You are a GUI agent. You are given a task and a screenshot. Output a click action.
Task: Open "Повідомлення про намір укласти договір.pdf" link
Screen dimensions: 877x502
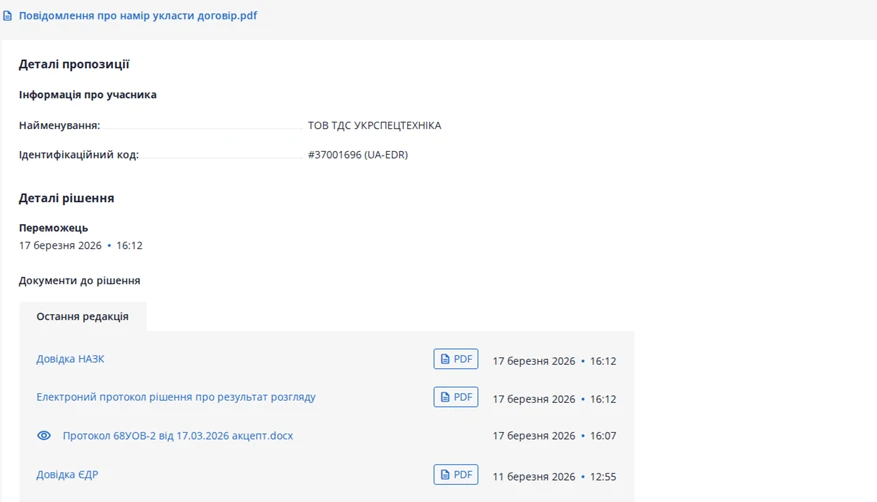click(138, 16)
